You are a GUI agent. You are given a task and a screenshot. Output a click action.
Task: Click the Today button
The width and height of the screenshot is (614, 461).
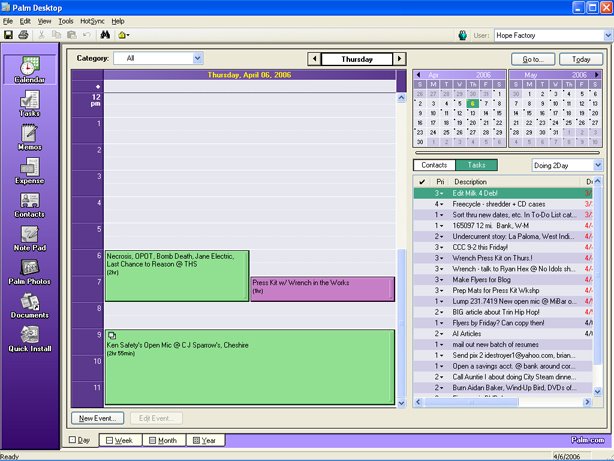point(581,59)
